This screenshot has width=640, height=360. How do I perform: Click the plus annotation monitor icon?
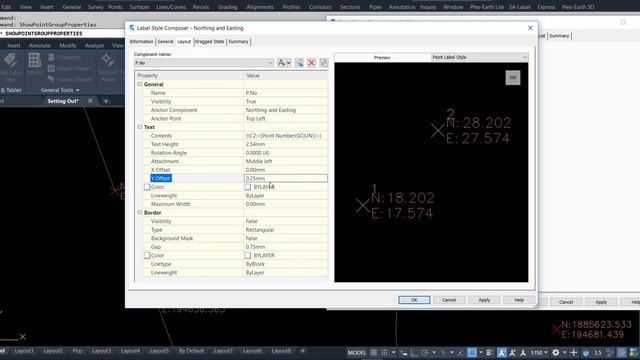(x=573, y=353)
